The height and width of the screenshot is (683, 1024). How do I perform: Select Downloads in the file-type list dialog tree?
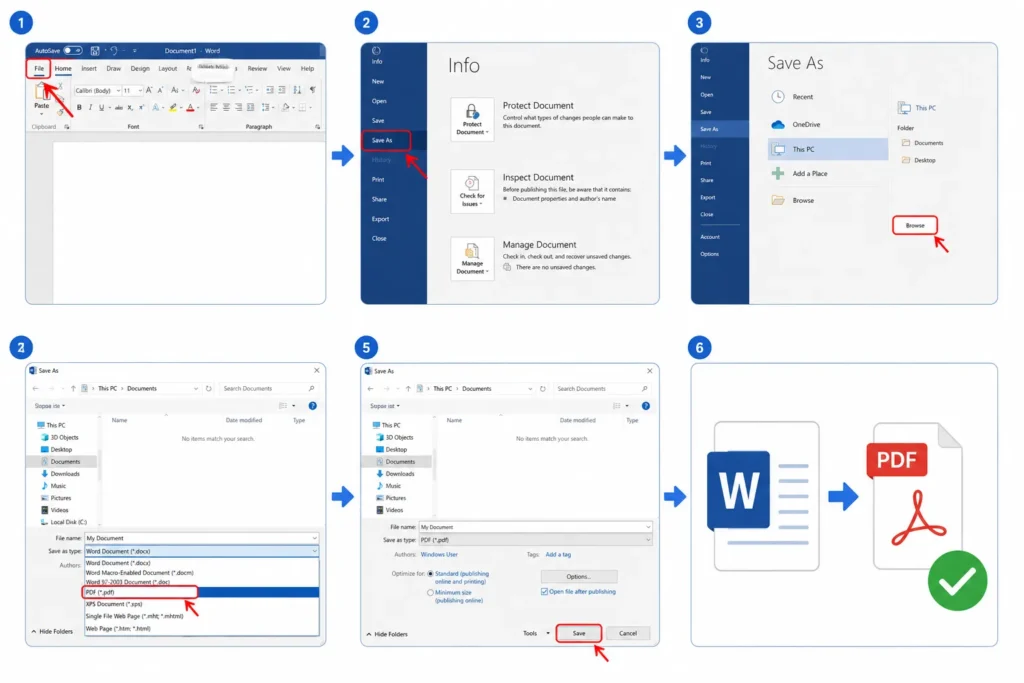coord(59,473)
